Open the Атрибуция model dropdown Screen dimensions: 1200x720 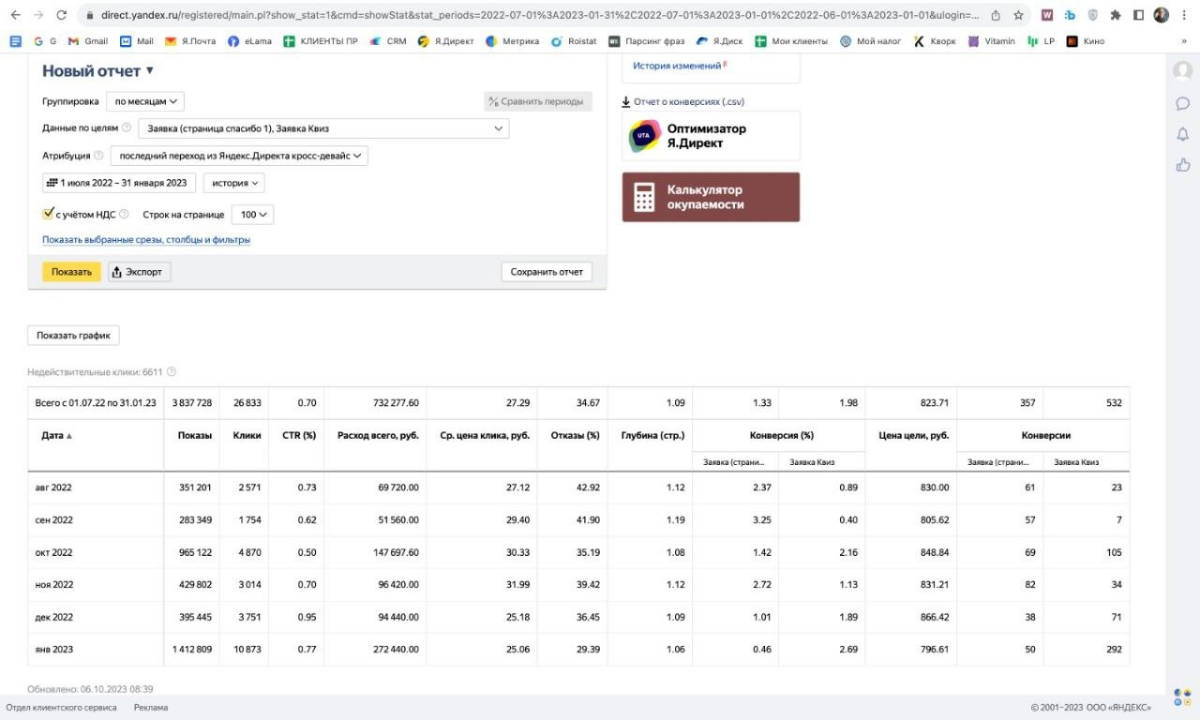(239, 155)
